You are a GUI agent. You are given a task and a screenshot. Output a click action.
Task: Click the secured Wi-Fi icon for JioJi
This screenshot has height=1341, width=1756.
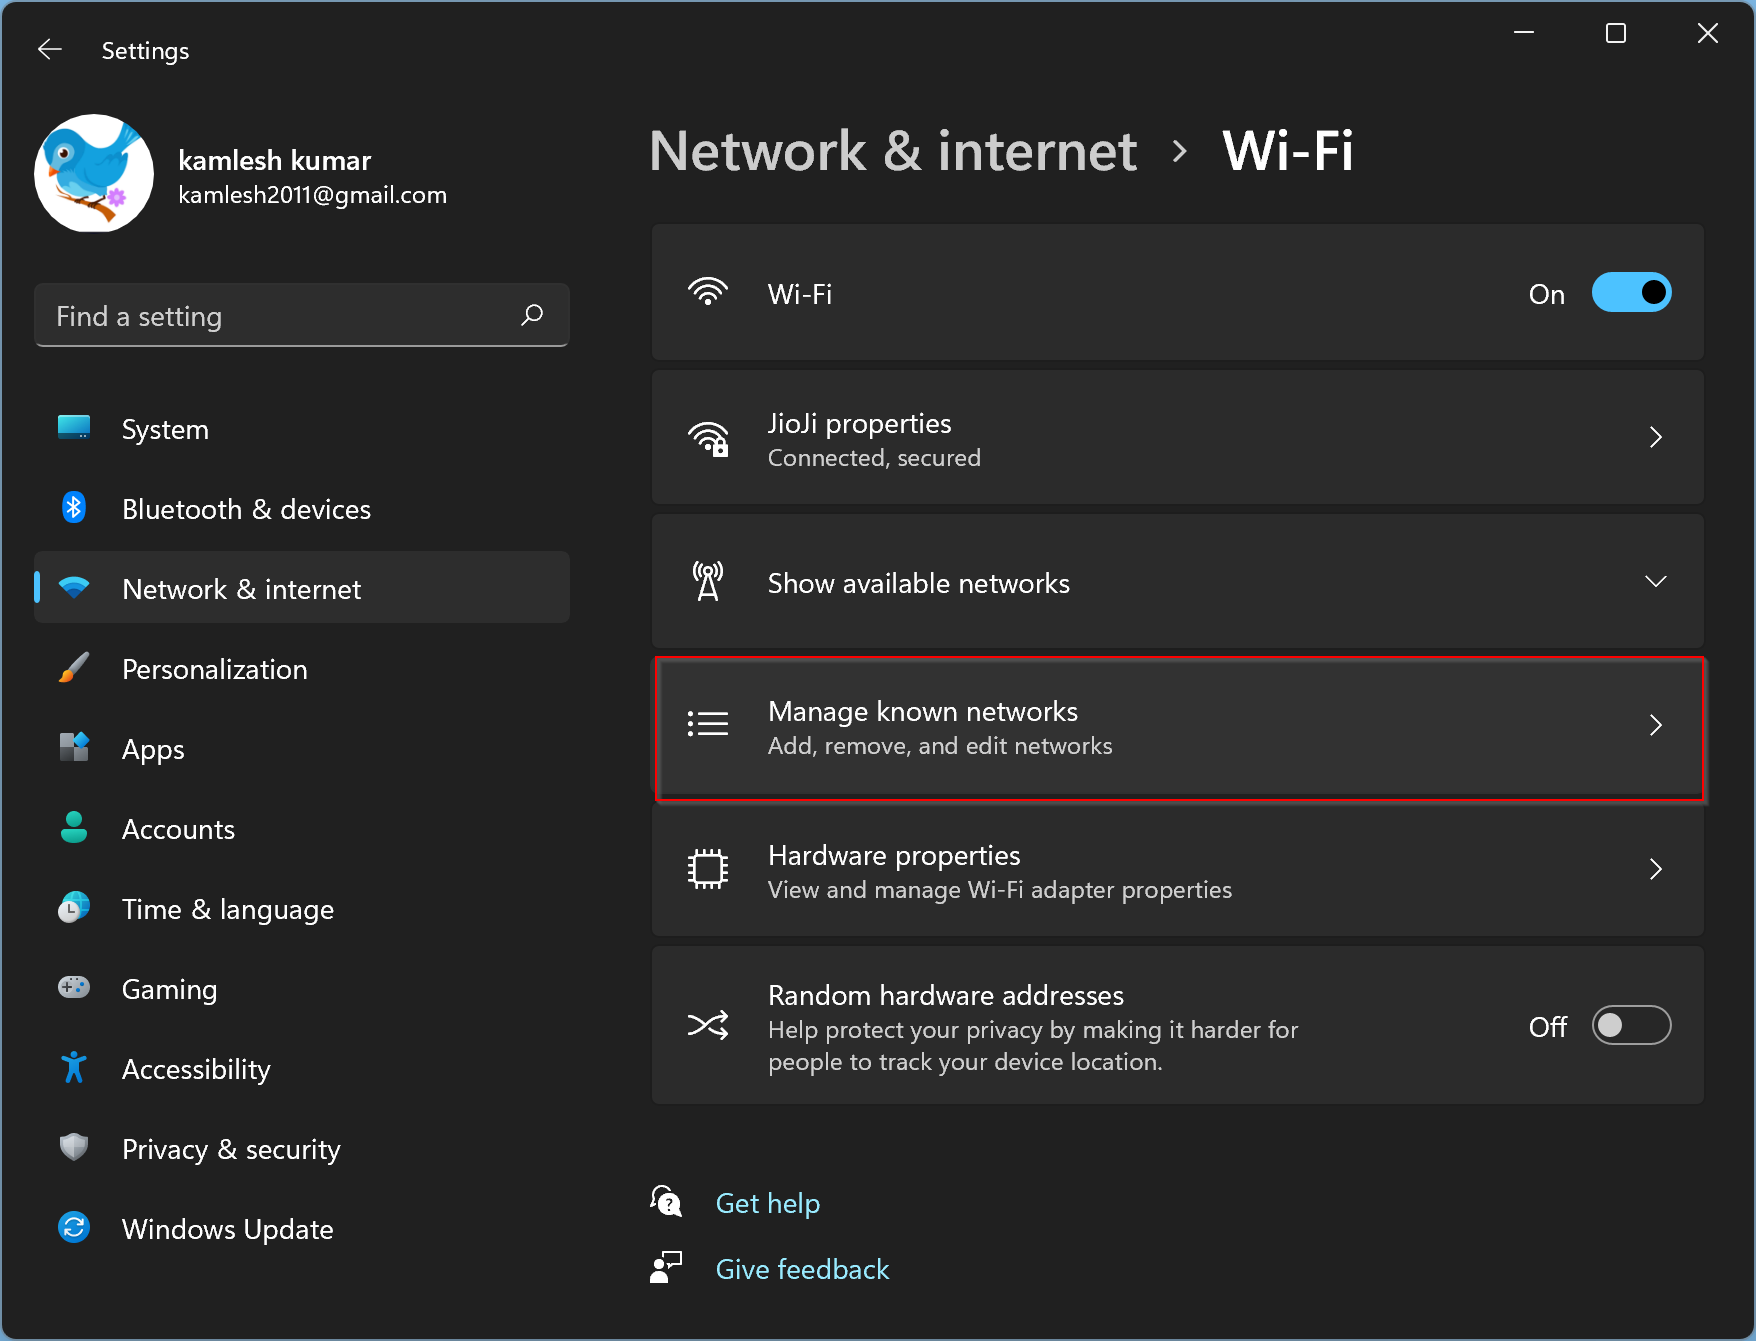point(708,438)
